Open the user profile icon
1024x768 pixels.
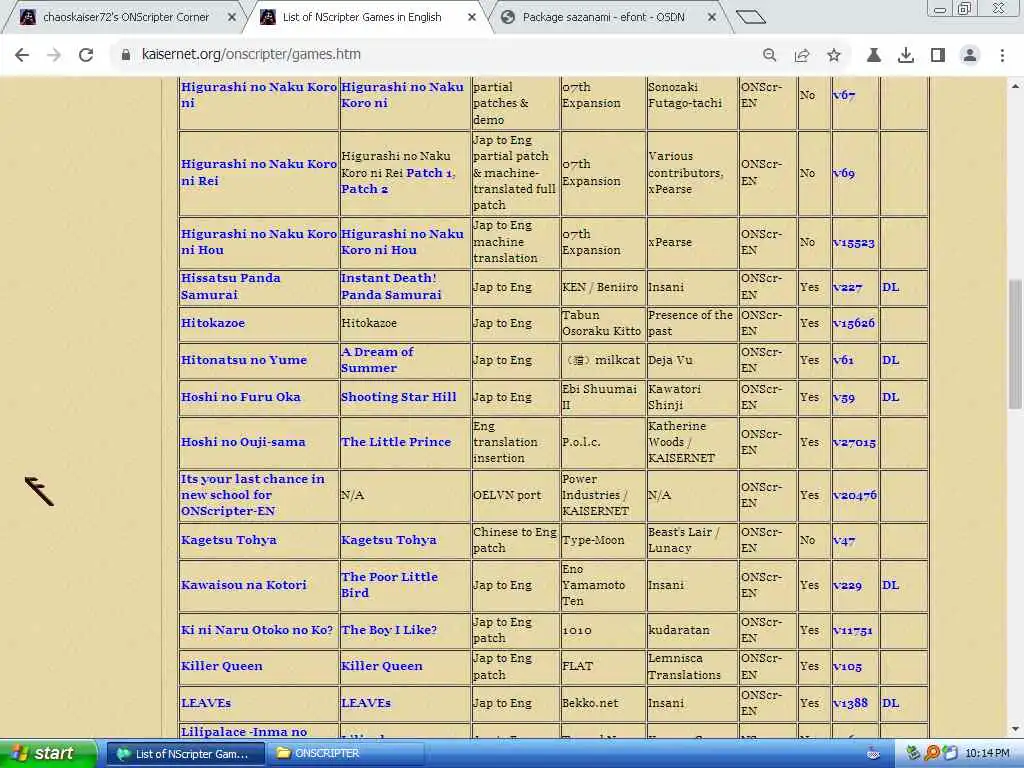(x=970, y=55)
